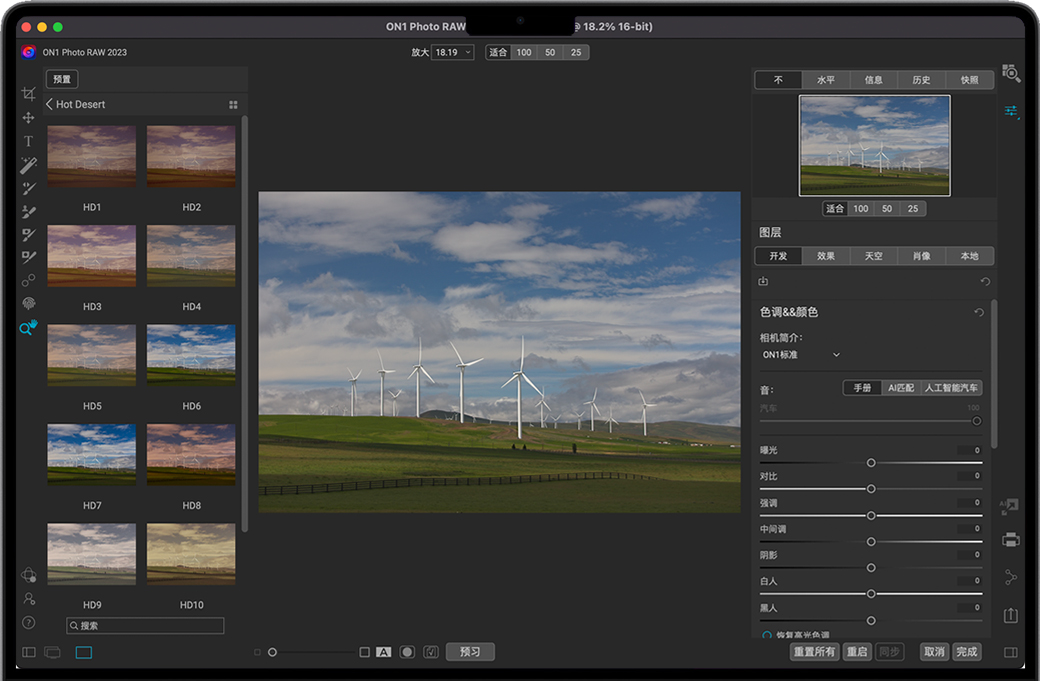This screenshot has height=681, width=1040.
Task: Open the 历史 tab
Action: (921, 80)
